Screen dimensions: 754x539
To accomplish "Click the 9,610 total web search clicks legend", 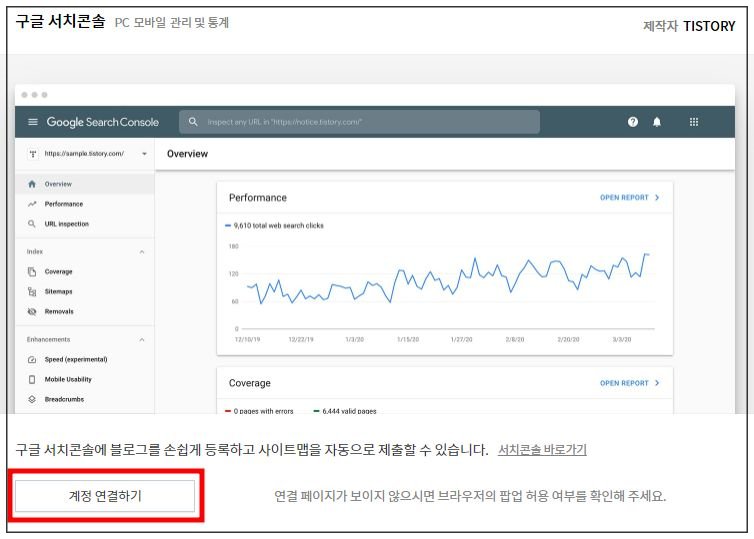I will tap(275, 226).
